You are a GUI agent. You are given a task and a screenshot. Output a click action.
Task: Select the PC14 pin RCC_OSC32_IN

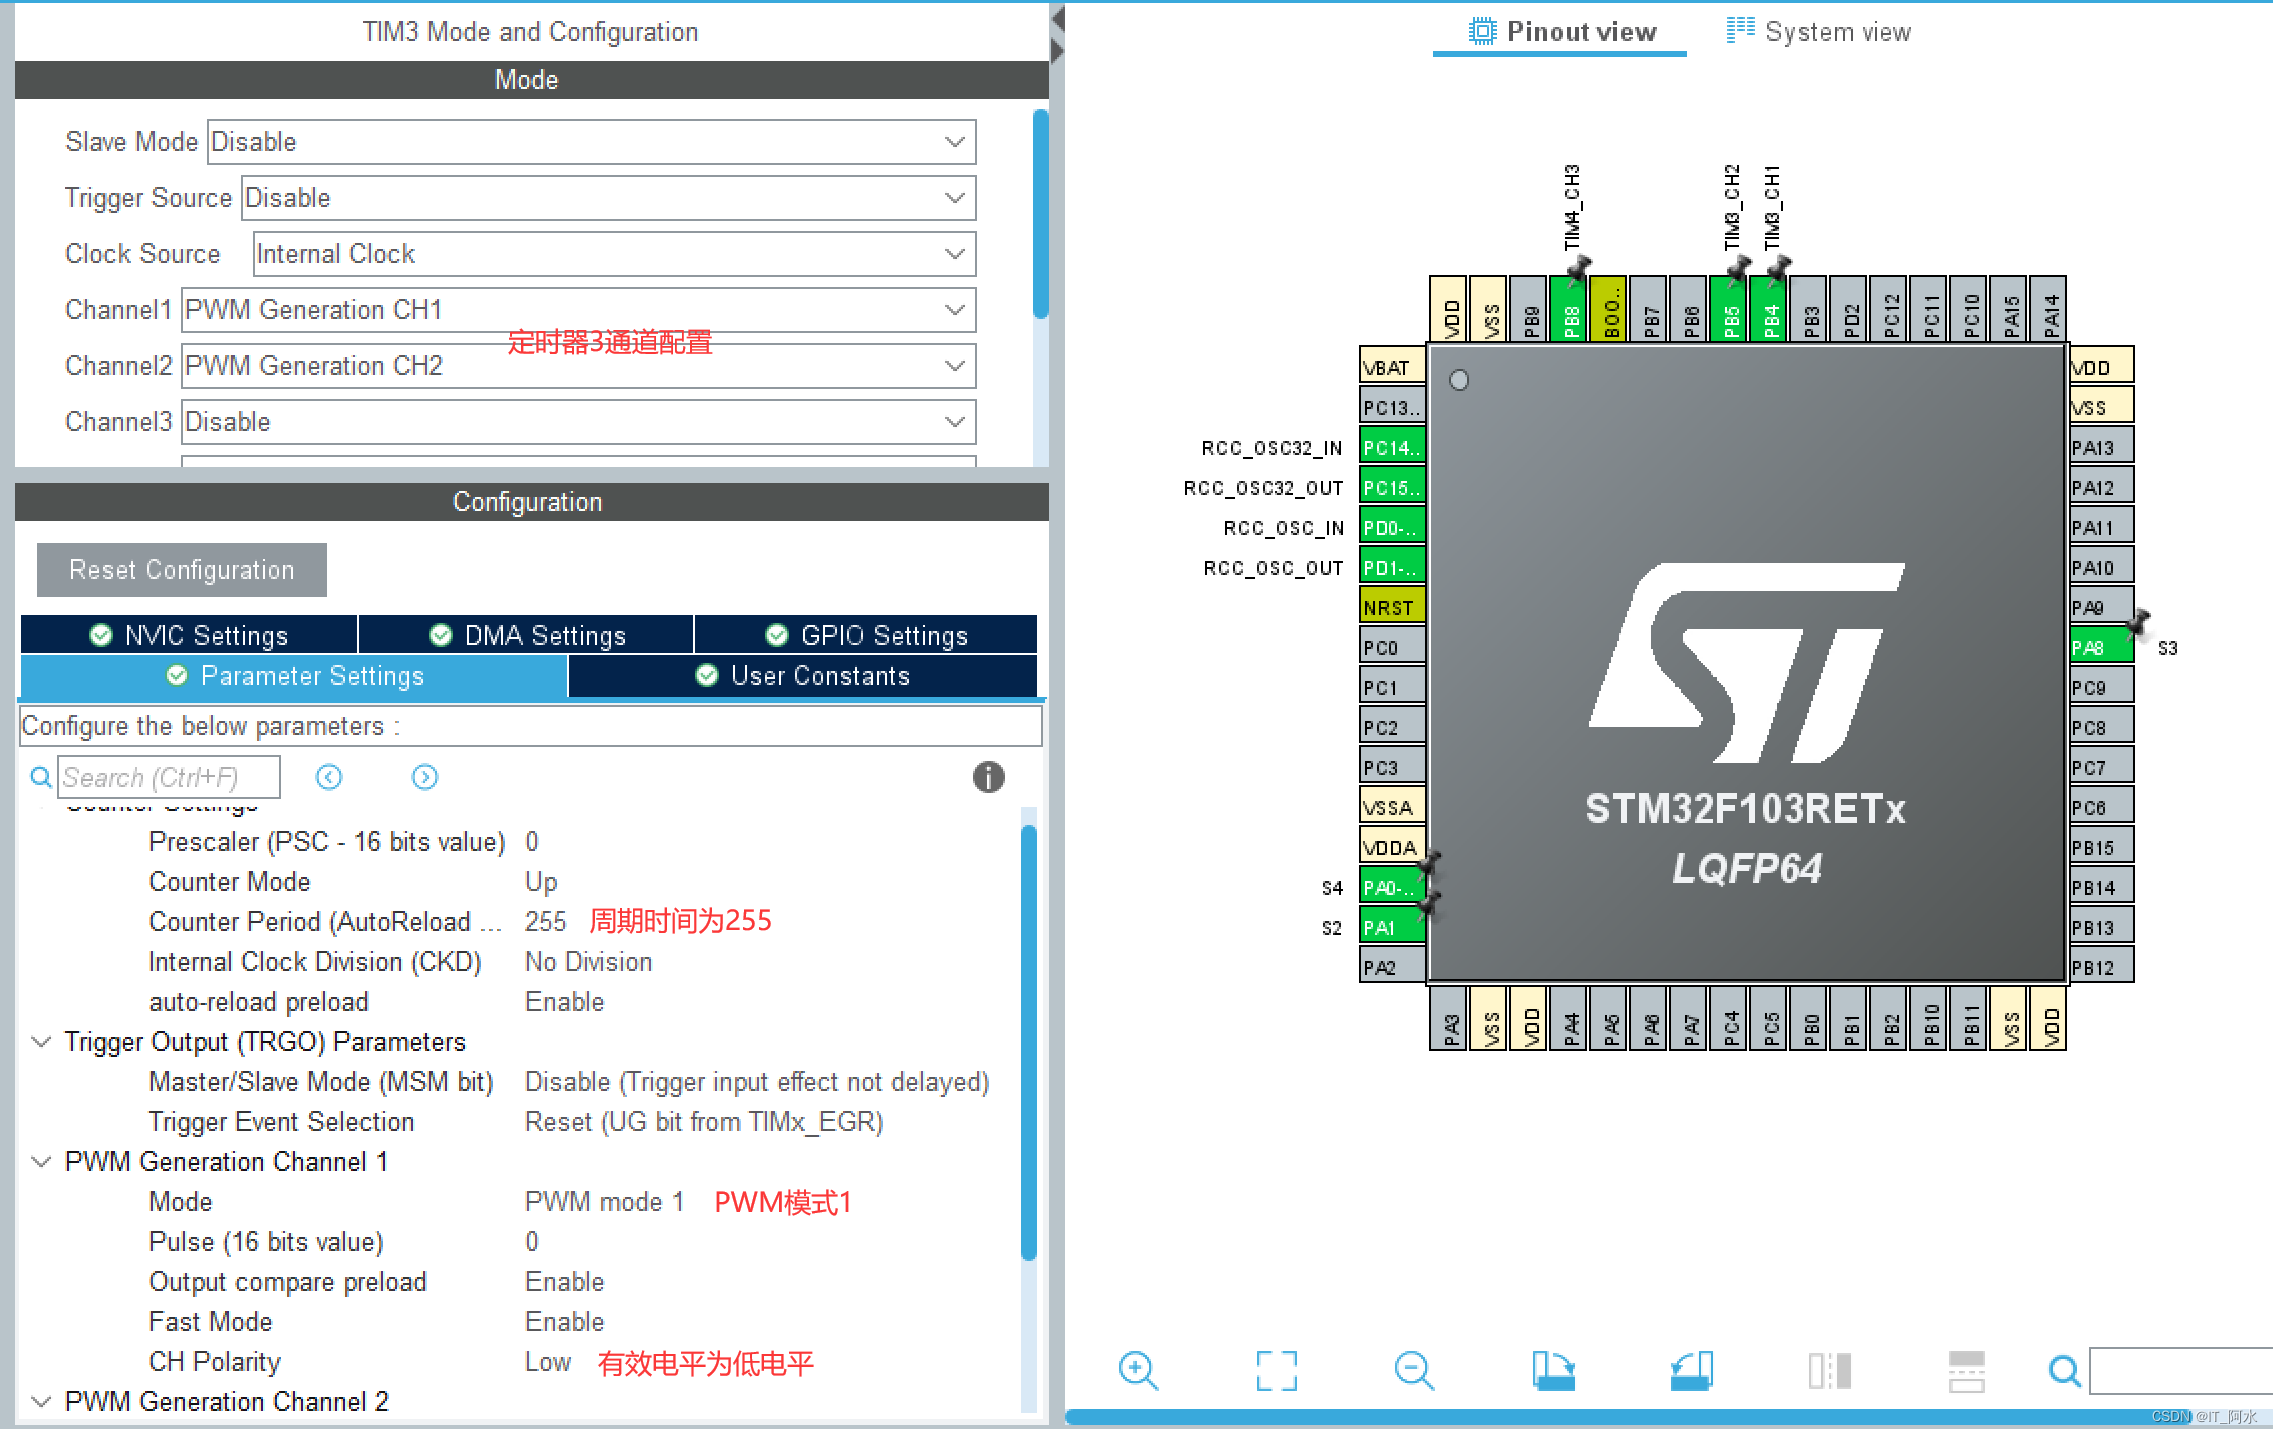point(1393,447)
